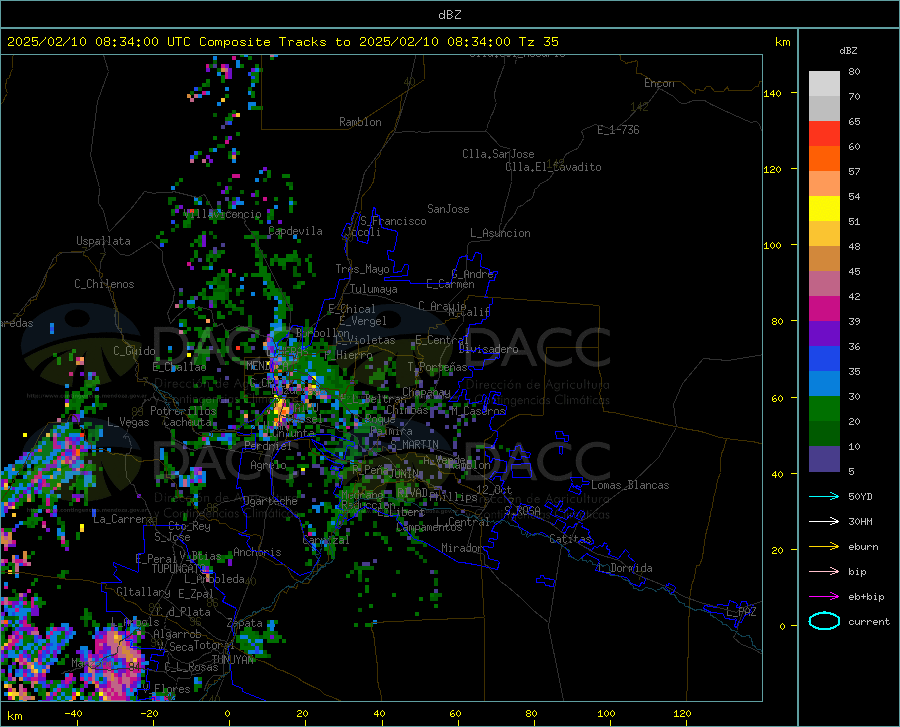Click the '48' value on color scale
The height and width of the screenshot is (727, 900).
click(854, 247)
